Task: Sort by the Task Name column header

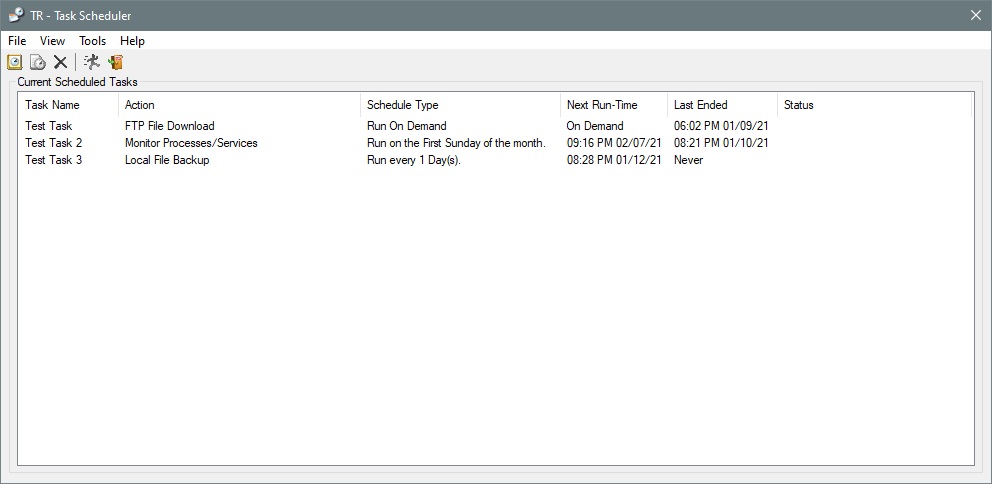Action: 68,105
